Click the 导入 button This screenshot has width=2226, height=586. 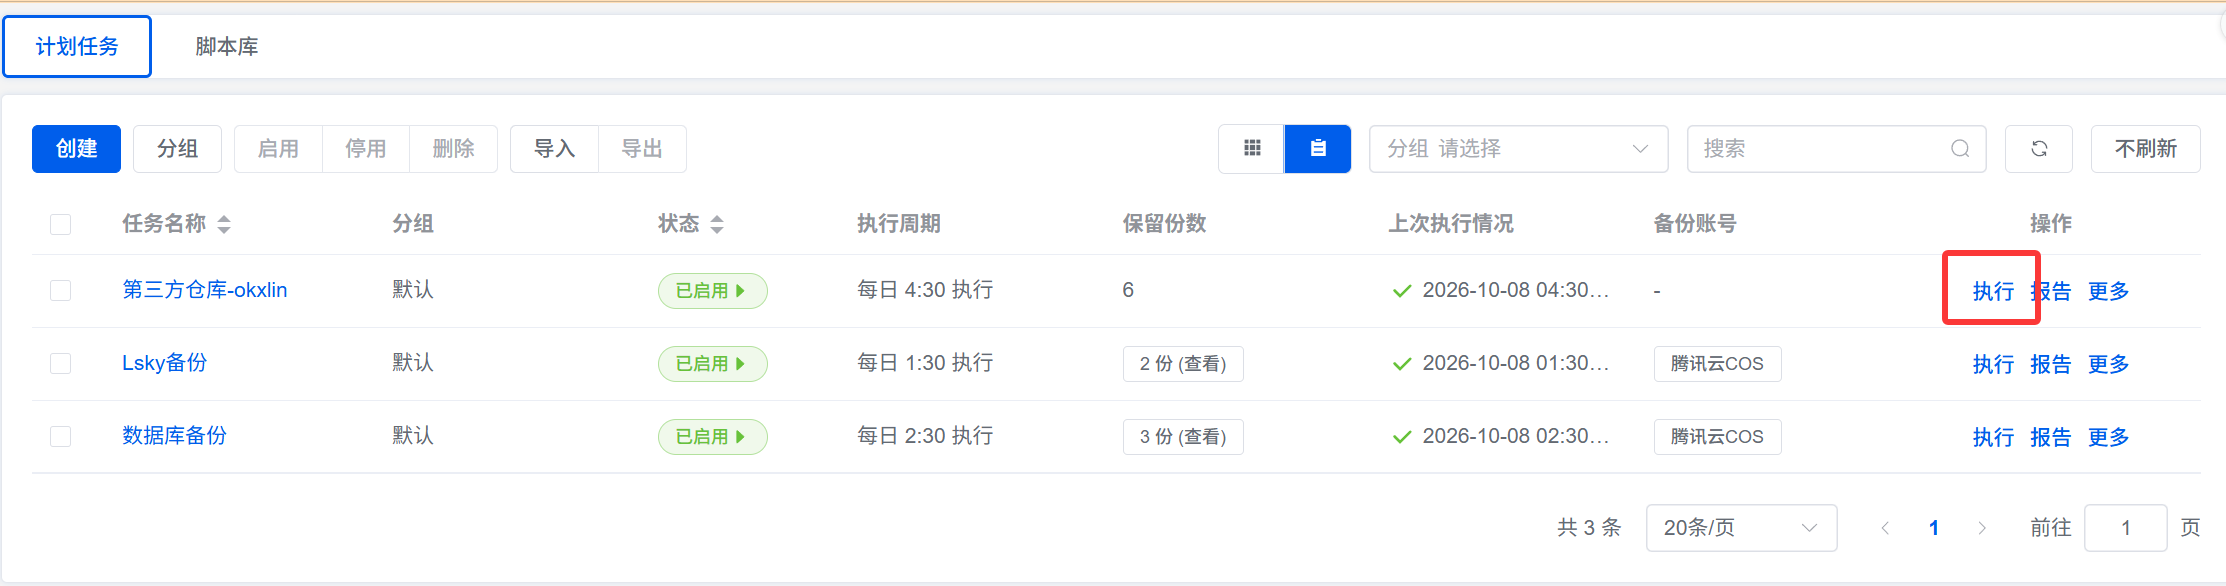(x=554, y=149)
